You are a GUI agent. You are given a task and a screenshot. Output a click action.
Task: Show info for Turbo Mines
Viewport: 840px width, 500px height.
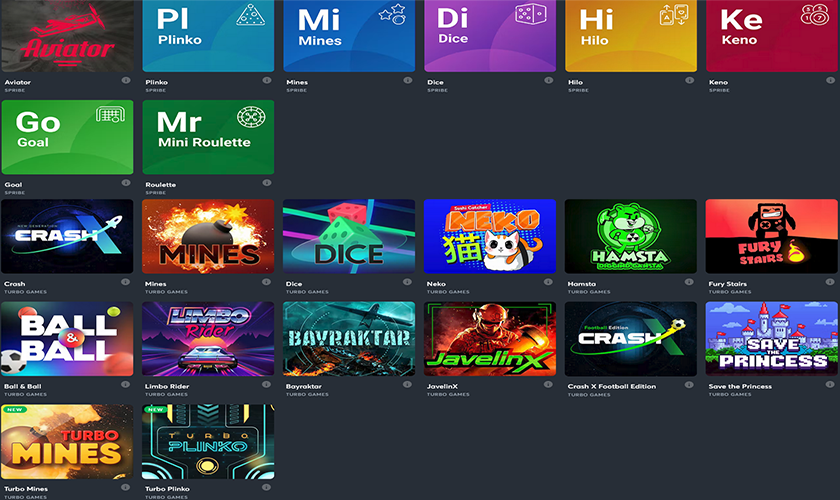[x=125, y=487]
